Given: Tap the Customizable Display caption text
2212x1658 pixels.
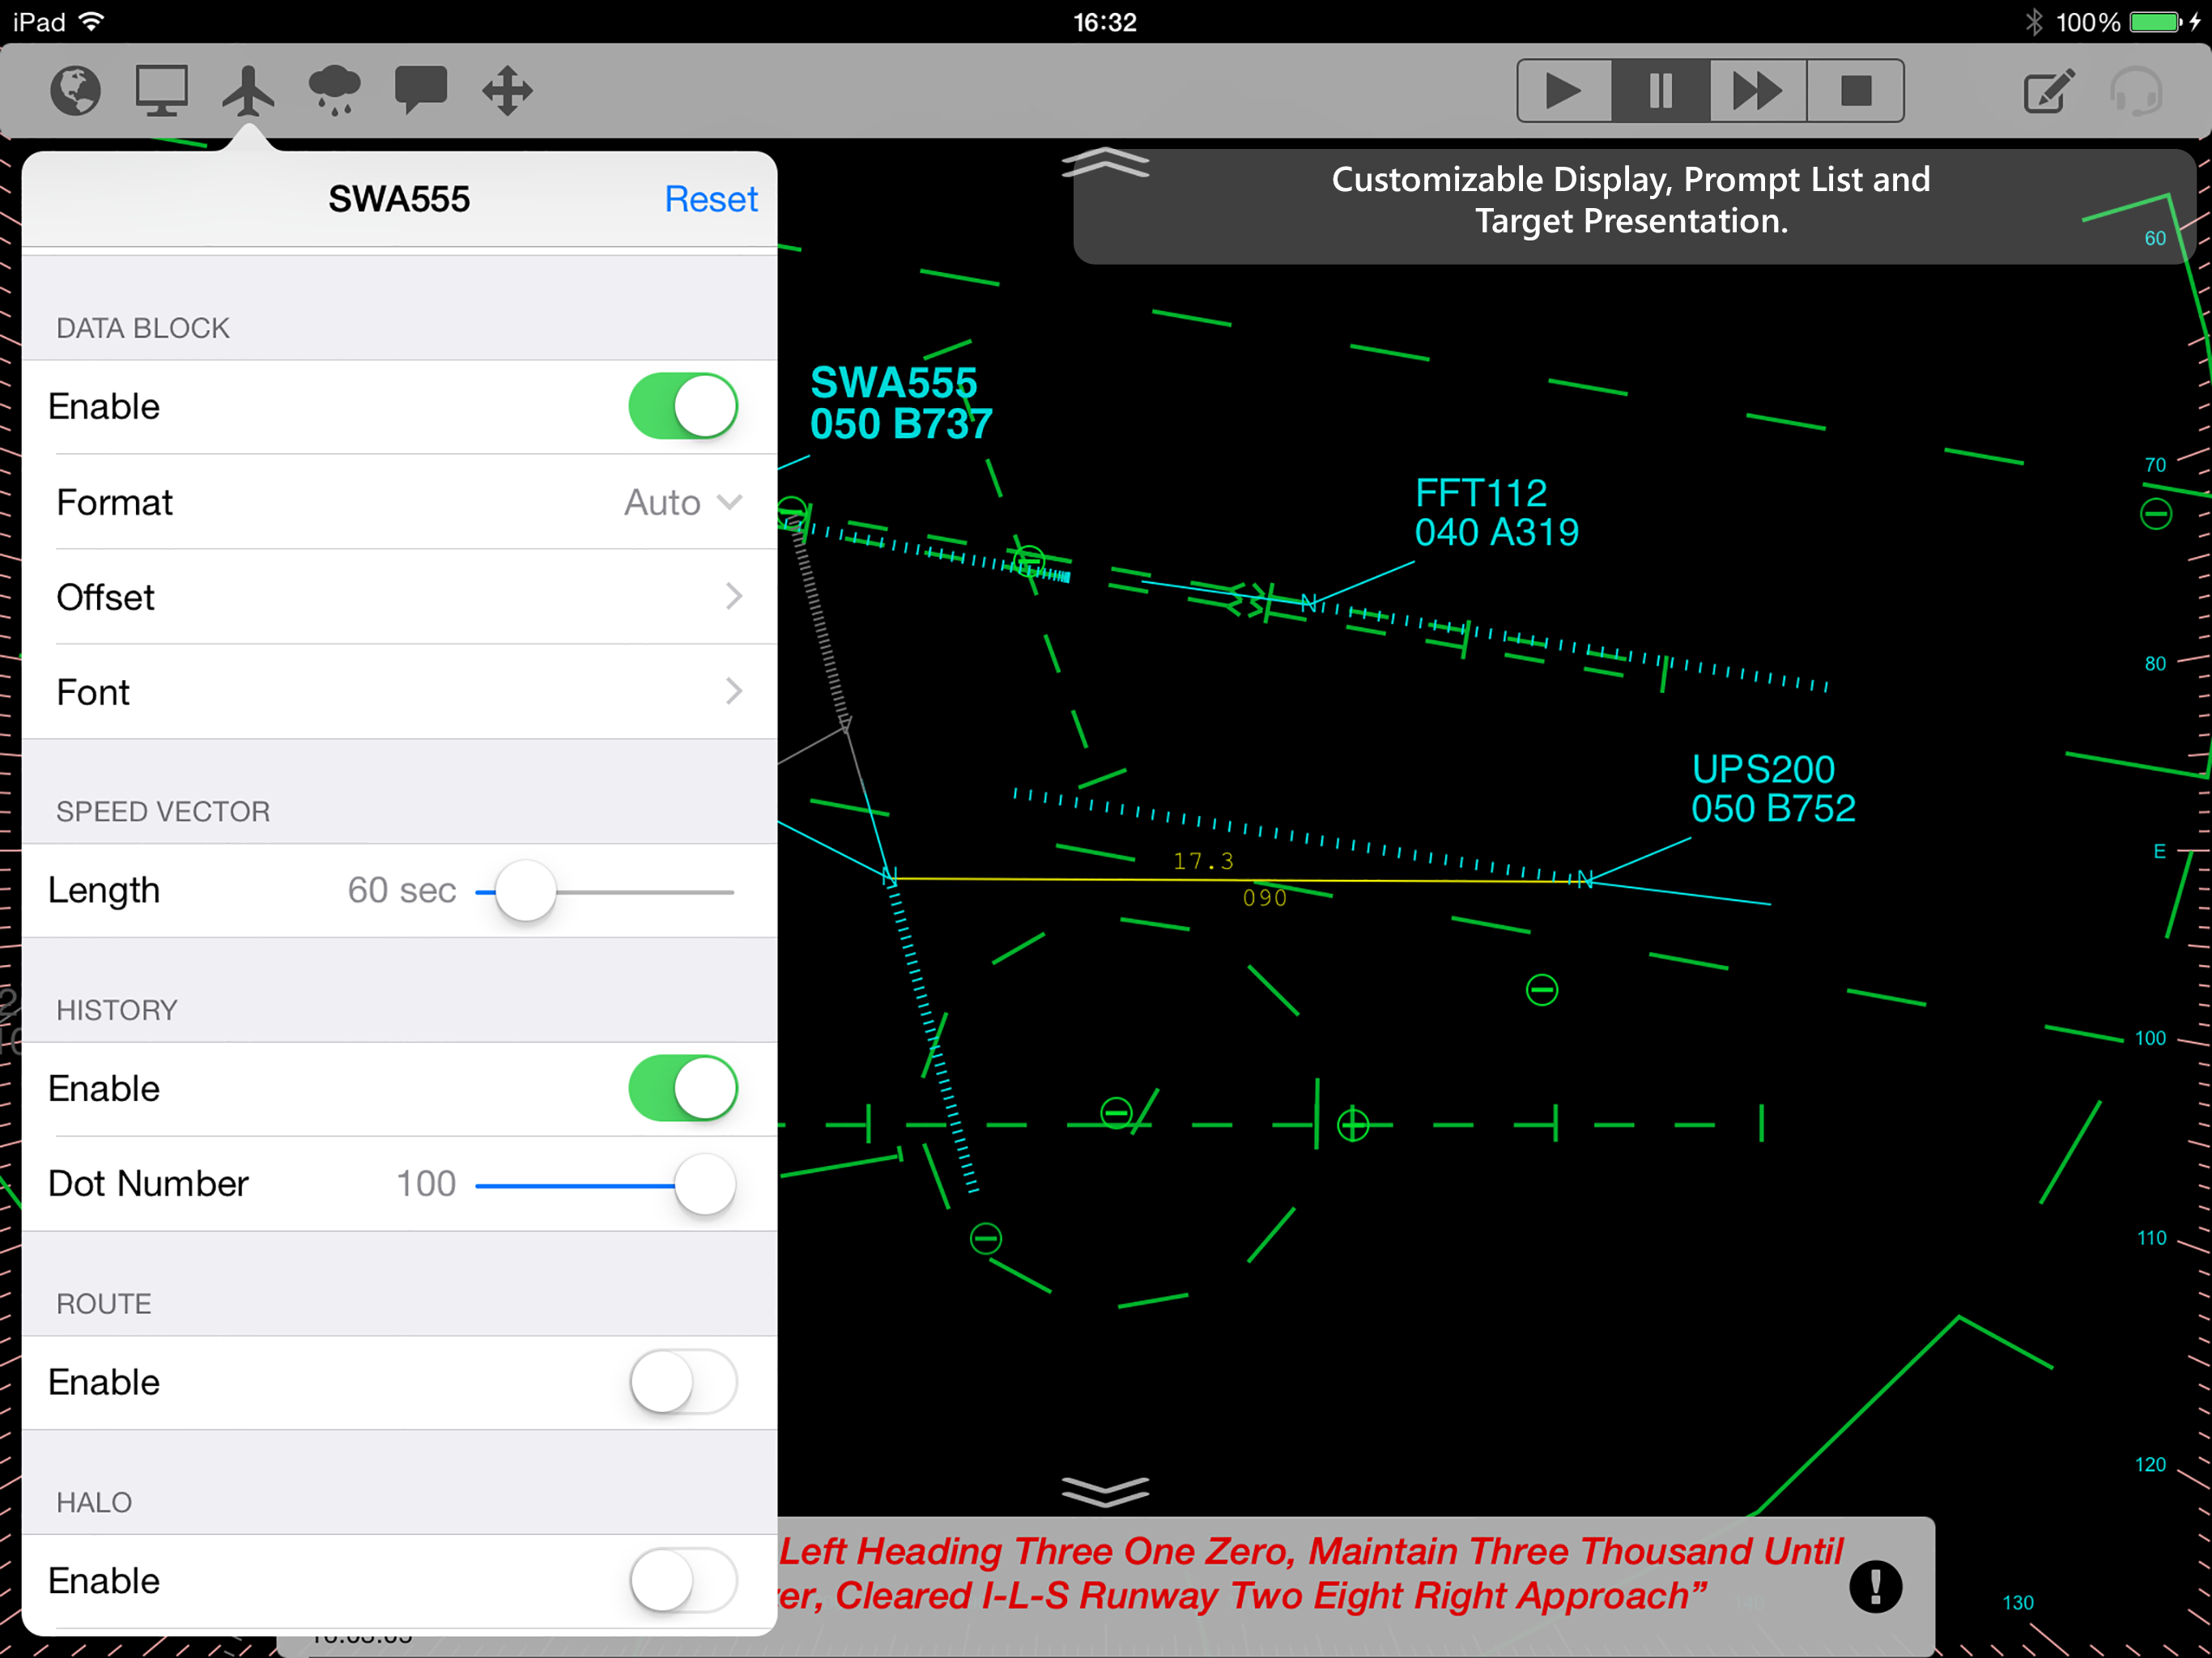Looking at the screenshot, I should 1631,200.
